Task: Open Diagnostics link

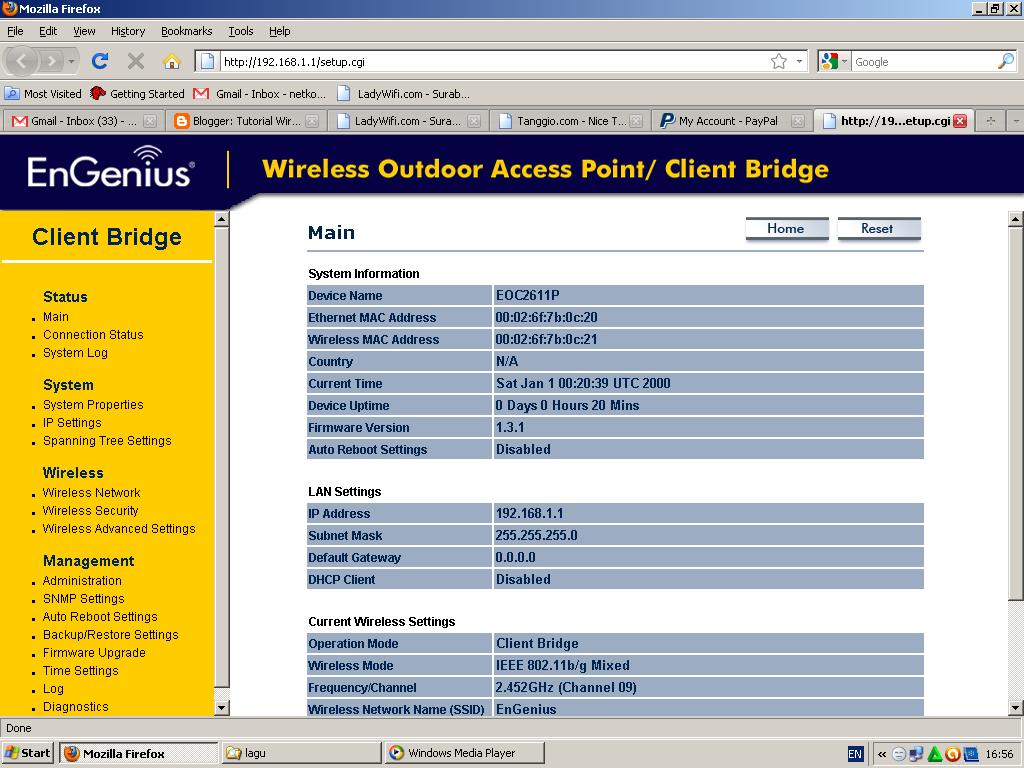Action: 76,707
